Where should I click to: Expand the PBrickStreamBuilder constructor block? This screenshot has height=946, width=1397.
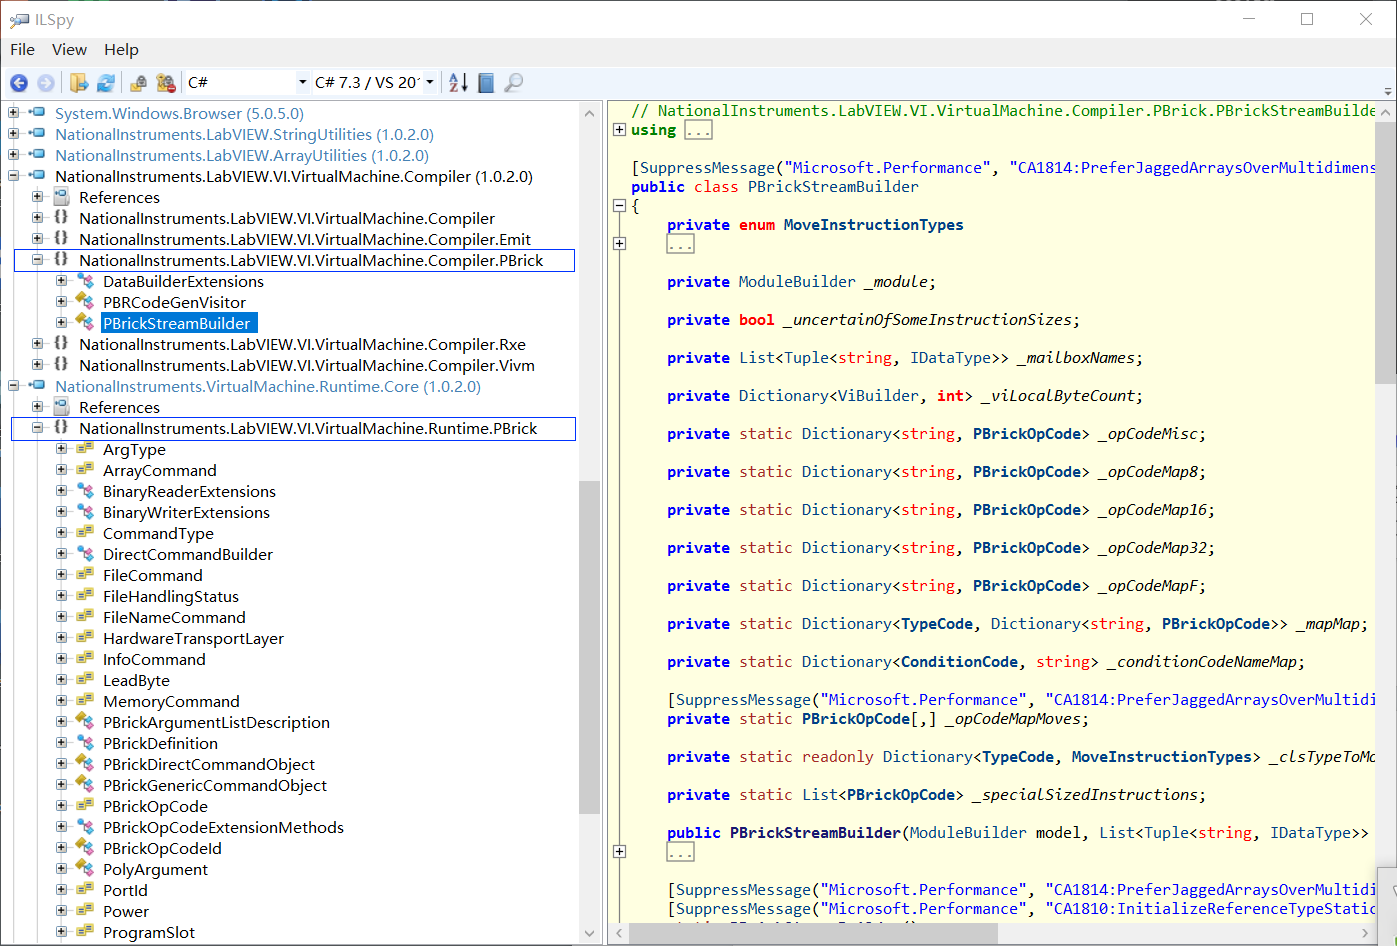pos(619,851)
